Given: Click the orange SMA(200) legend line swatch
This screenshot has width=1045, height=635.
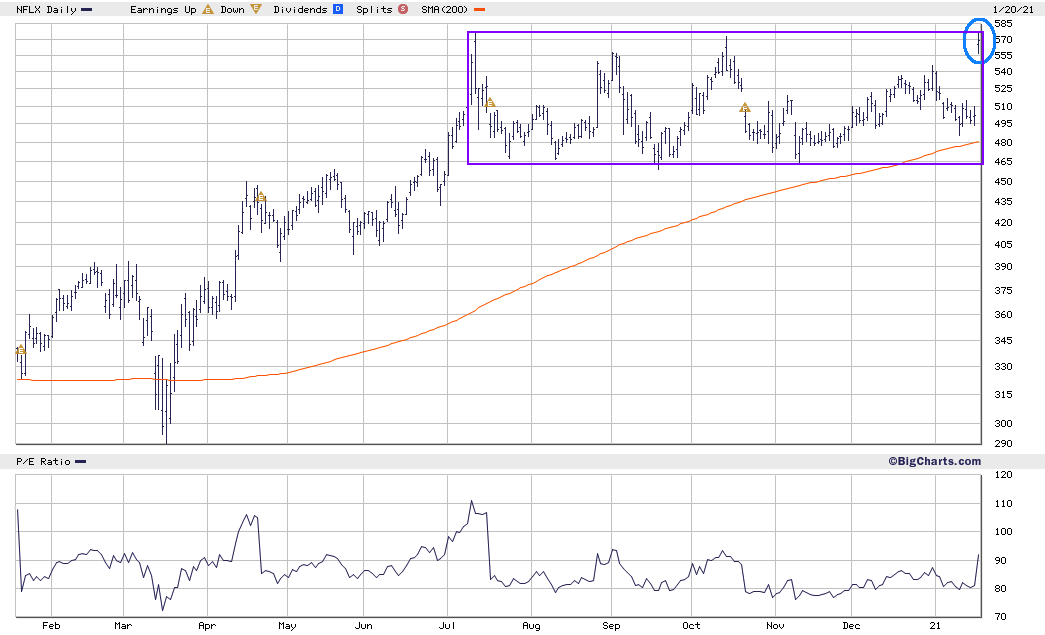Looking at the screenshot, I should click(x=479, y=10).
